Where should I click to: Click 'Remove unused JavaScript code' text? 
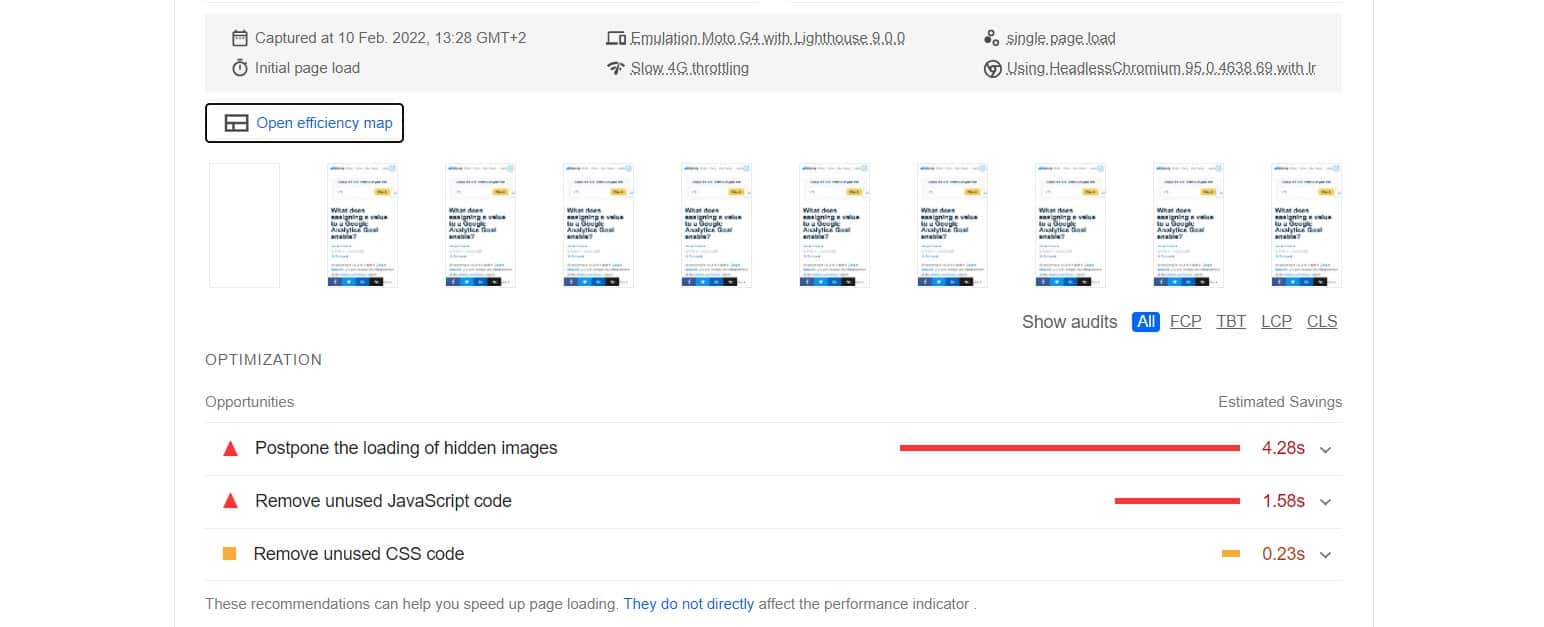tap(383, 501)
